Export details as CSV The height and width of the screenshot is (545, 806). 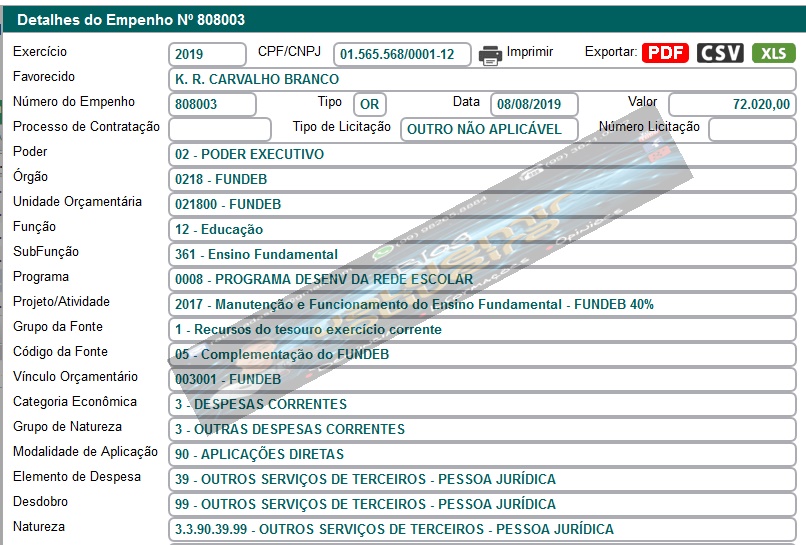720,53
